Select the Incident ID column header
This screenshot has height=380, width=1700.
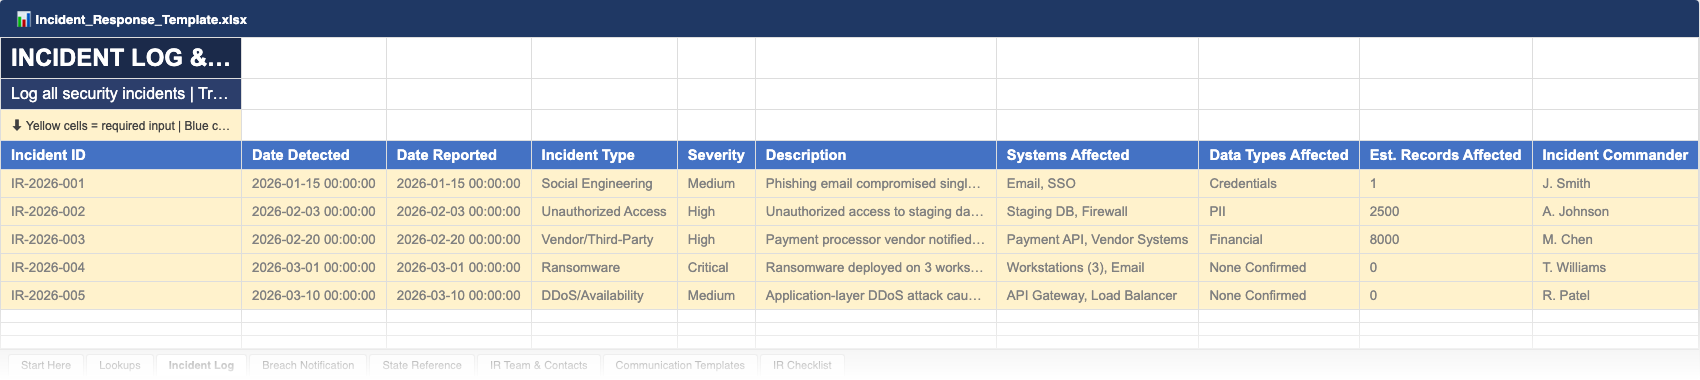click(121, 155)
